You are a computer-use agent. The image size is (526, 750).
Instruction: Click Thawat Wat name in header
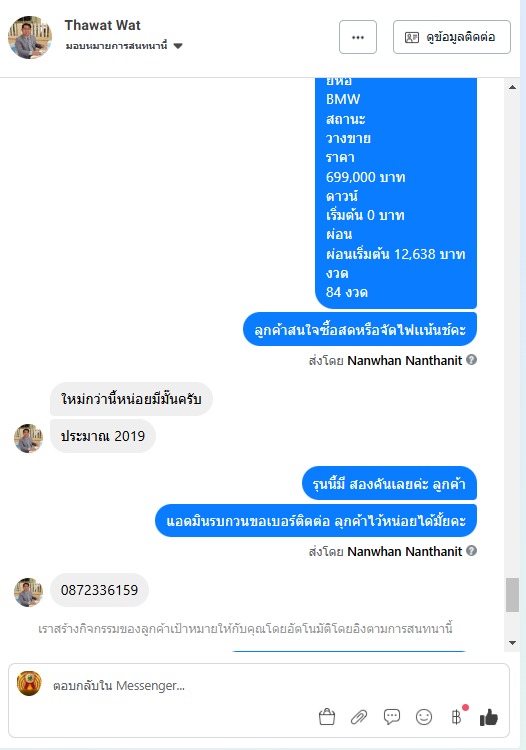tap(102, 25)
